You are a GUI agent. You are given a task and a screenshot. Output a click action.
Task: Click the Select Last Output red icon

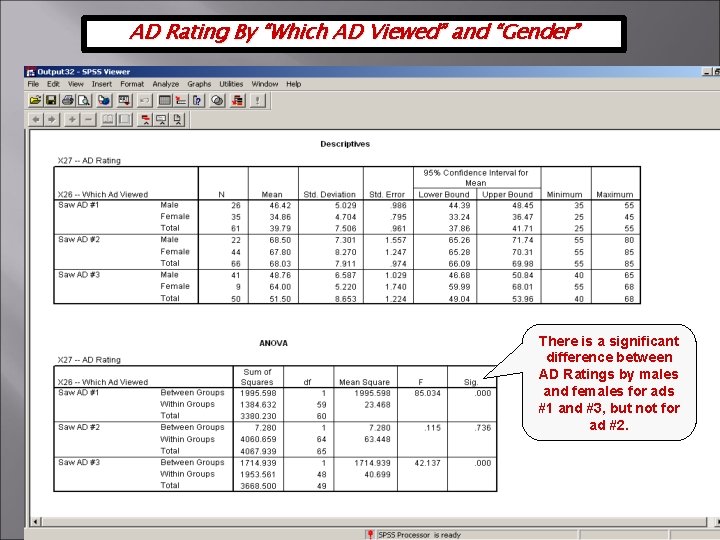click(x=237, y=100)
